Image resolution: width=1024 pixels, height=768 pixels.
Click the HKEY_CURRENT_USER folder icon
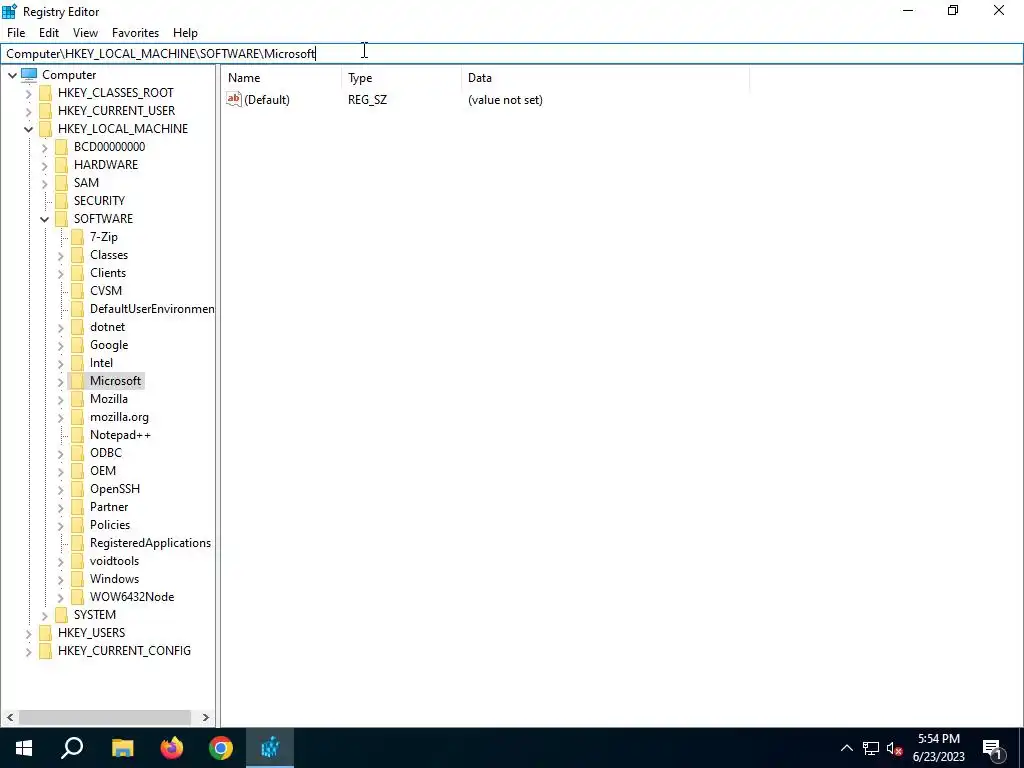coord(45,111)
